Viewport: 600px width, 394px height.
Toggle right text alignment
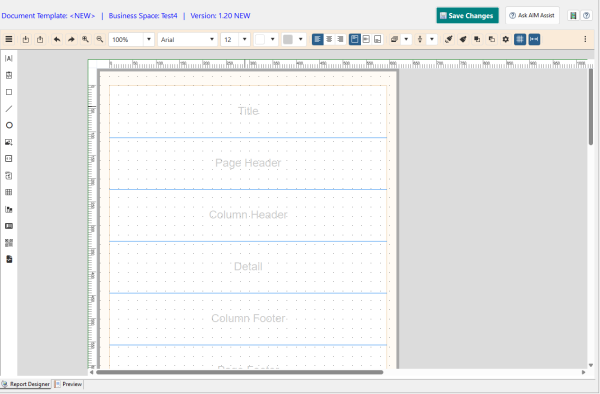coord(340,39)
